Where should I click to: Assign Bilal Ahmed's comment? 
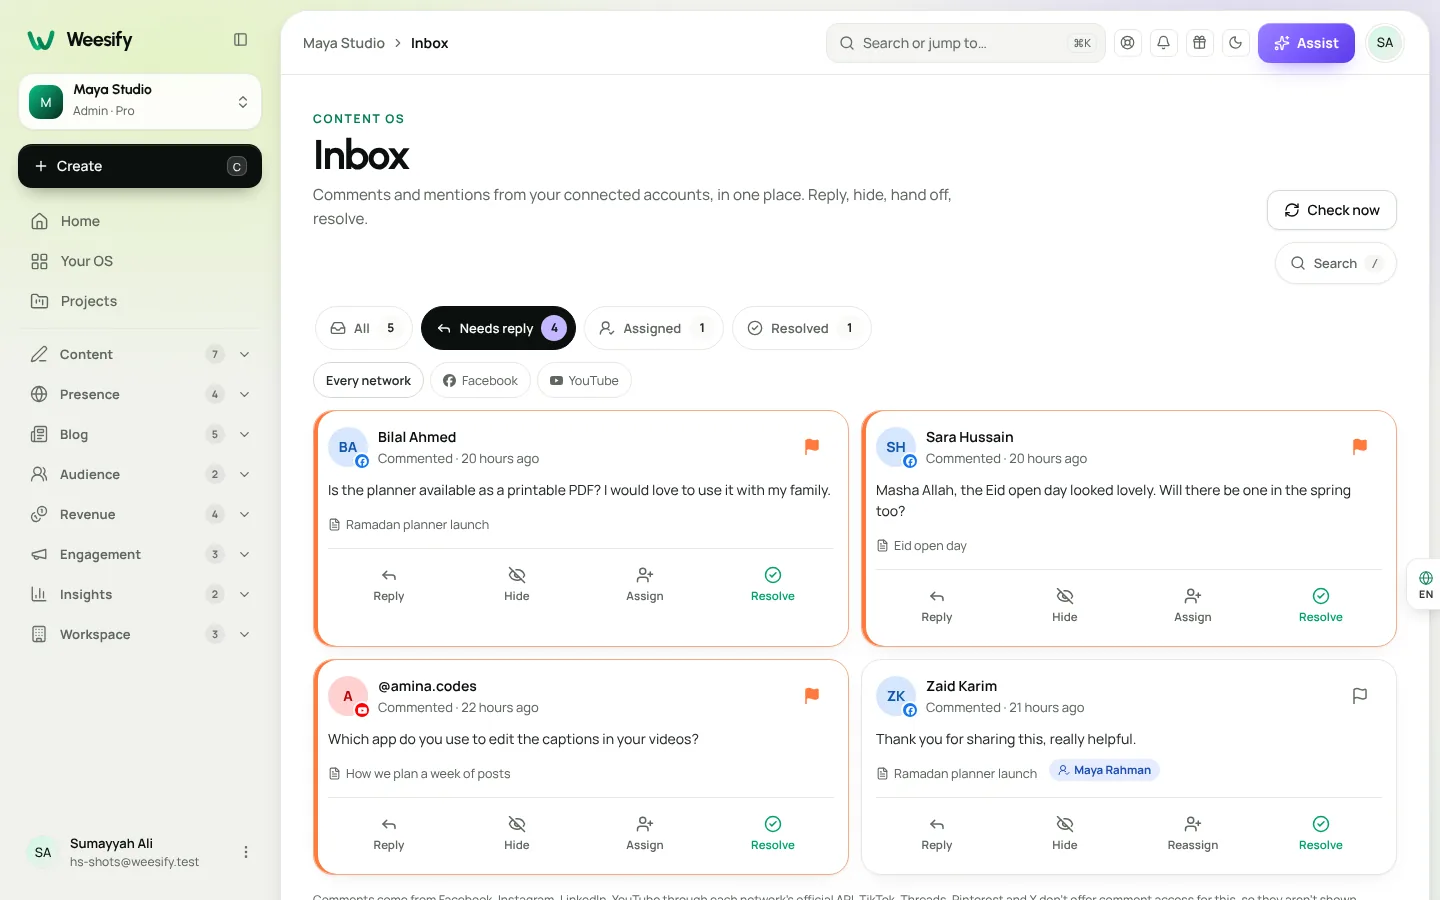click(645, 584)
